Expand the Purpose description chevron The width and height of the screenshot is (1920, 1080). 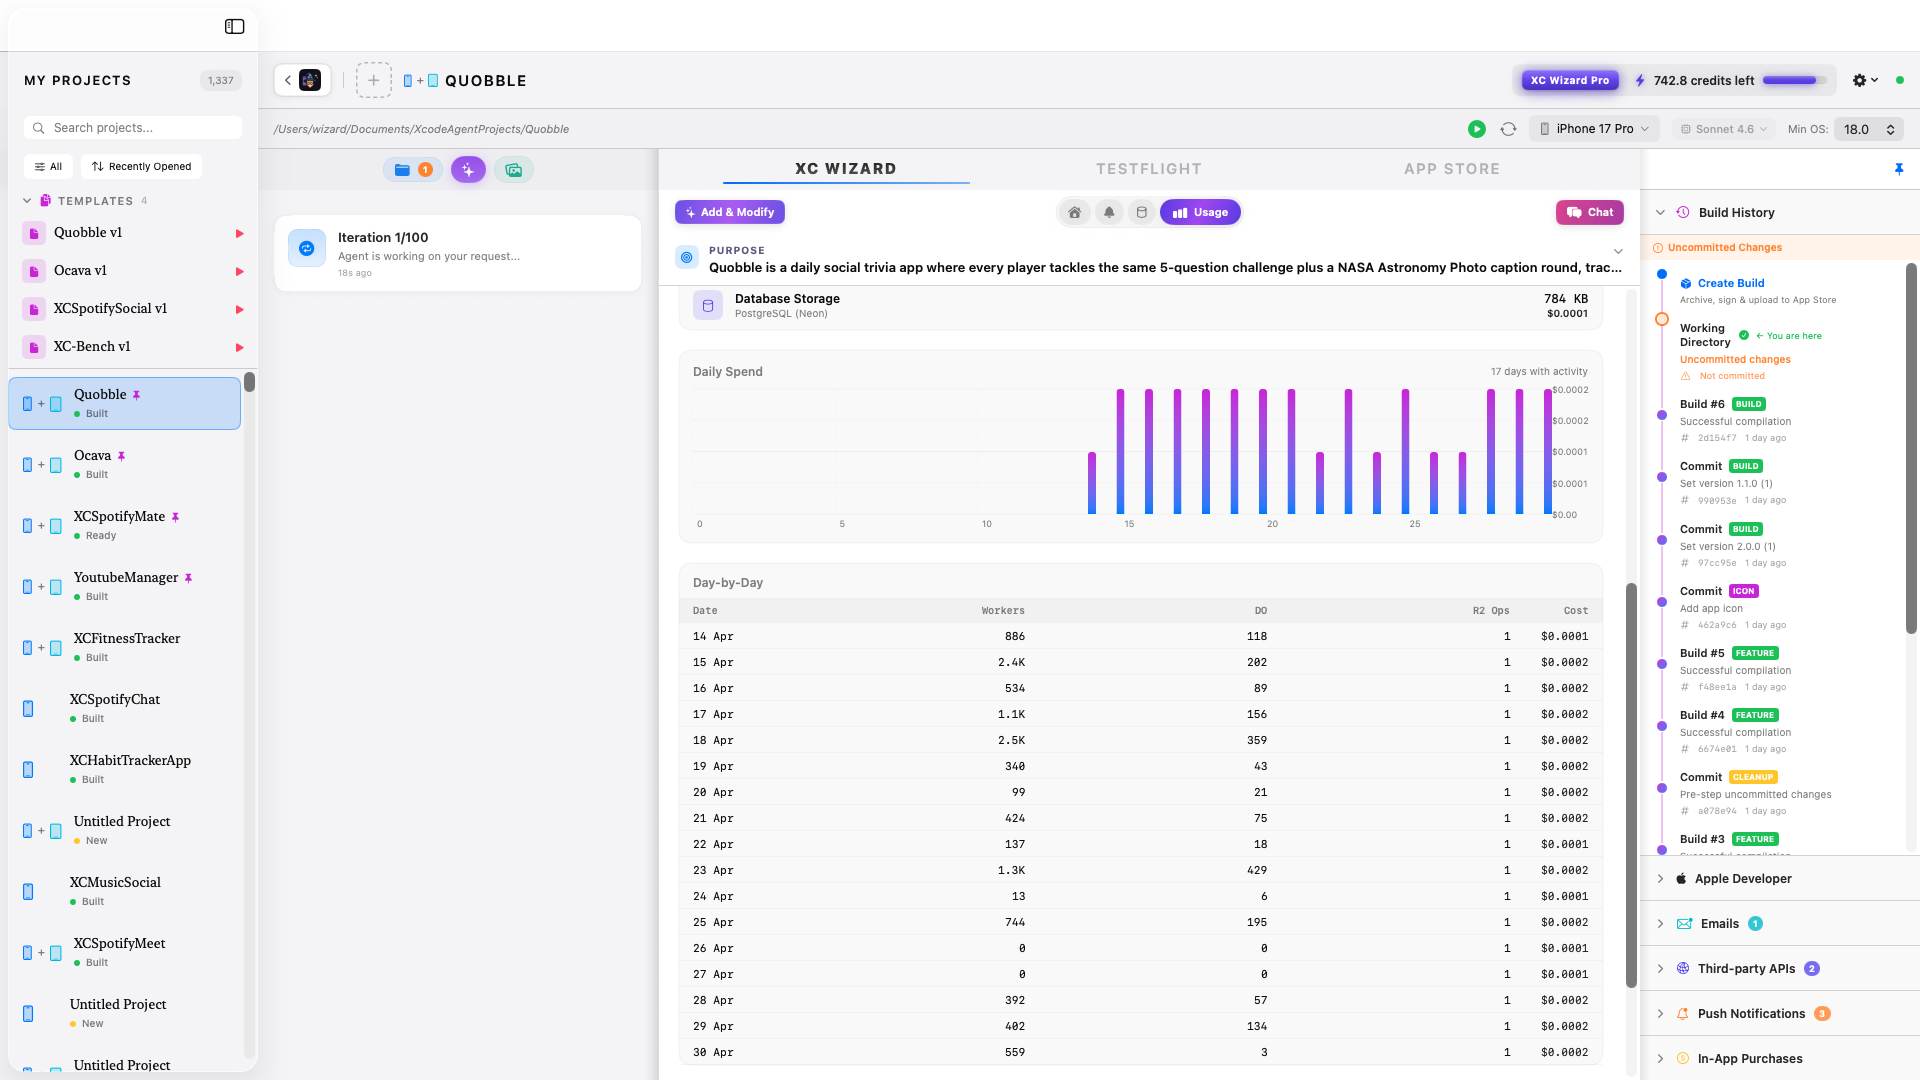(1618, 251)
